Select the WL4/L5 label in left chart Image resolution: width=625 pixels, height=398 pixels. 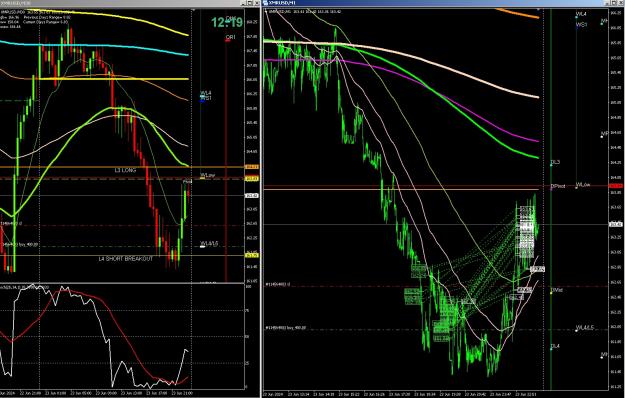tap(209, 243)
